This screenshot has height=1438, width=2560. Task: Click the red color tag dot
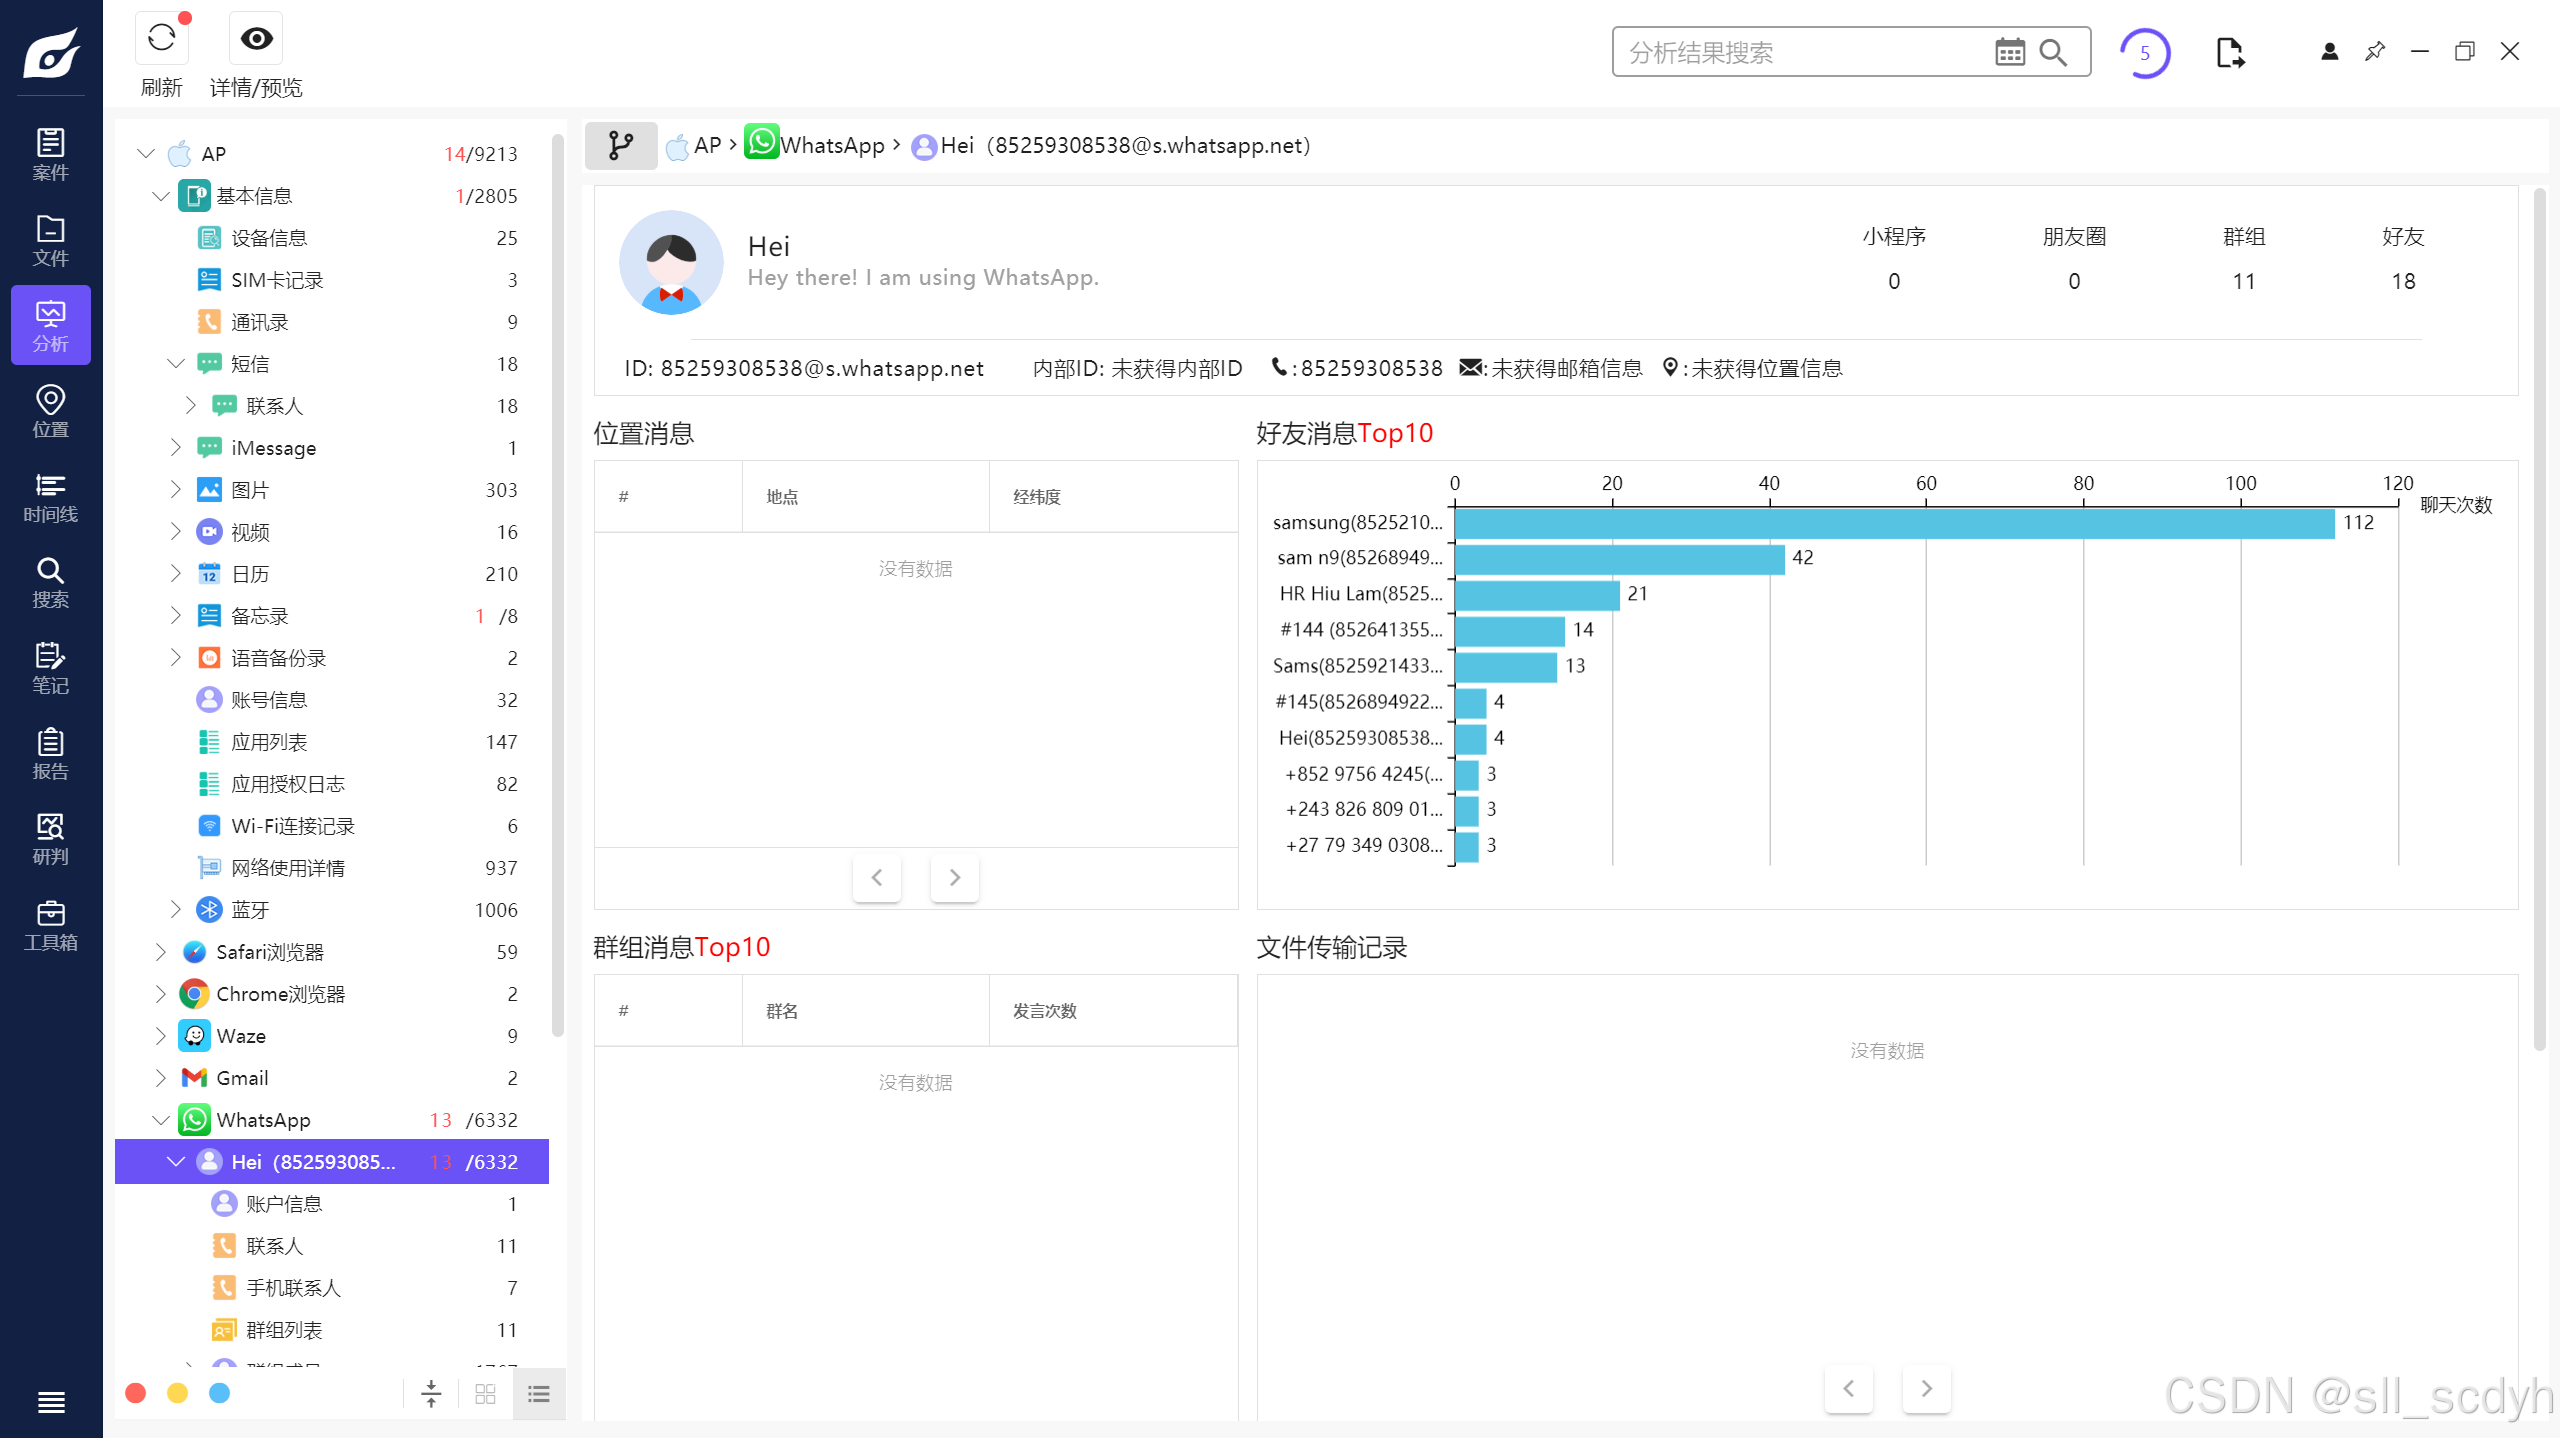(x=136, y=1393)
